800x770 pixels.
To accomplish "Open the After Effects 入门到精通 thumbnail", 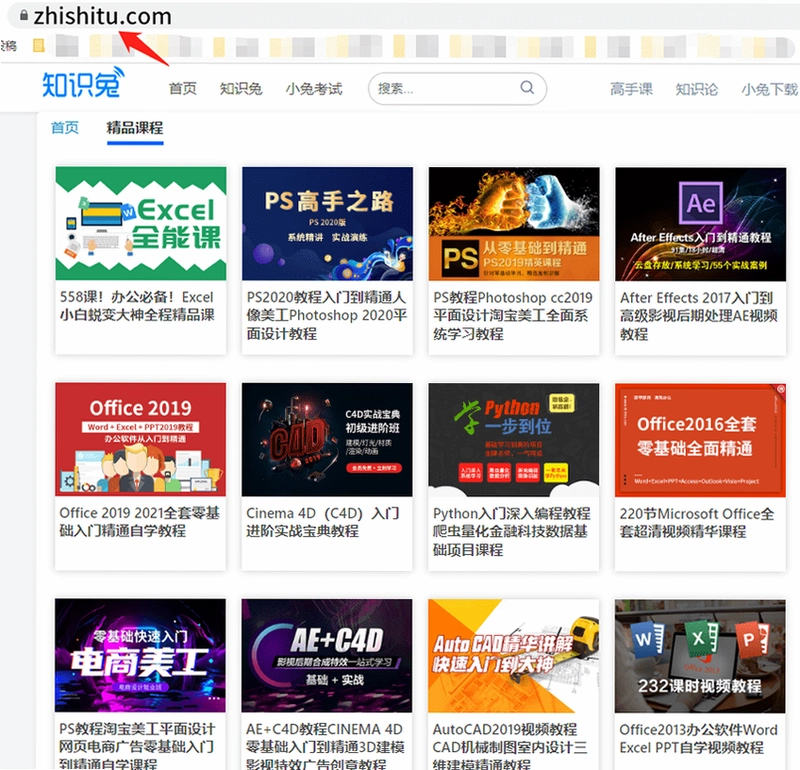I will click(701, 224).
